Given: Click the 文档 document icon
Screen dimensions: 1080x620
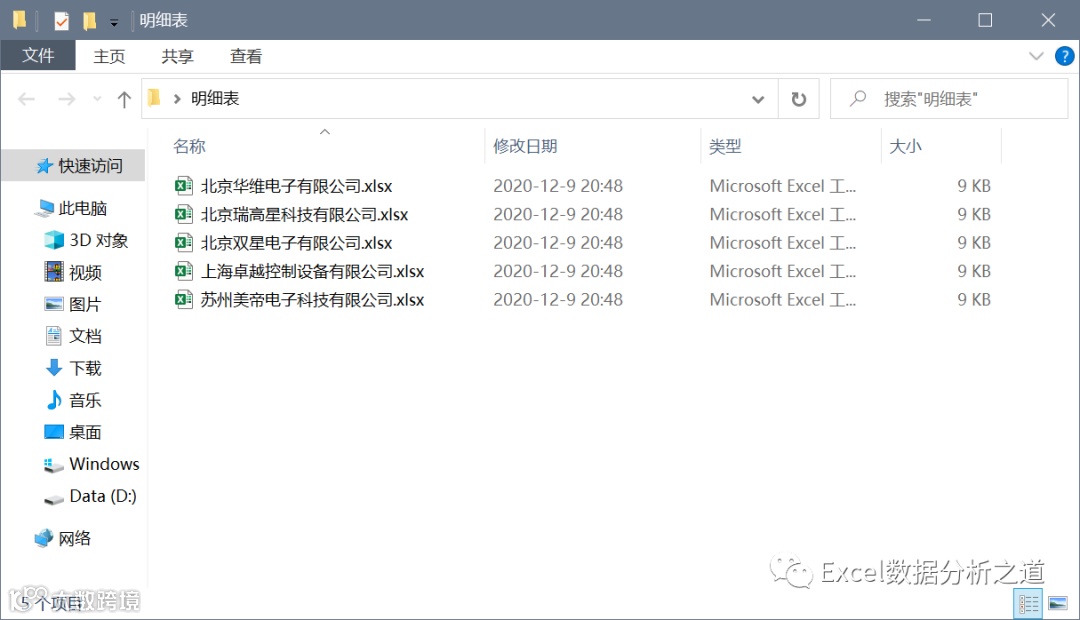Looking at the screenshot, I should coord(54,335).
